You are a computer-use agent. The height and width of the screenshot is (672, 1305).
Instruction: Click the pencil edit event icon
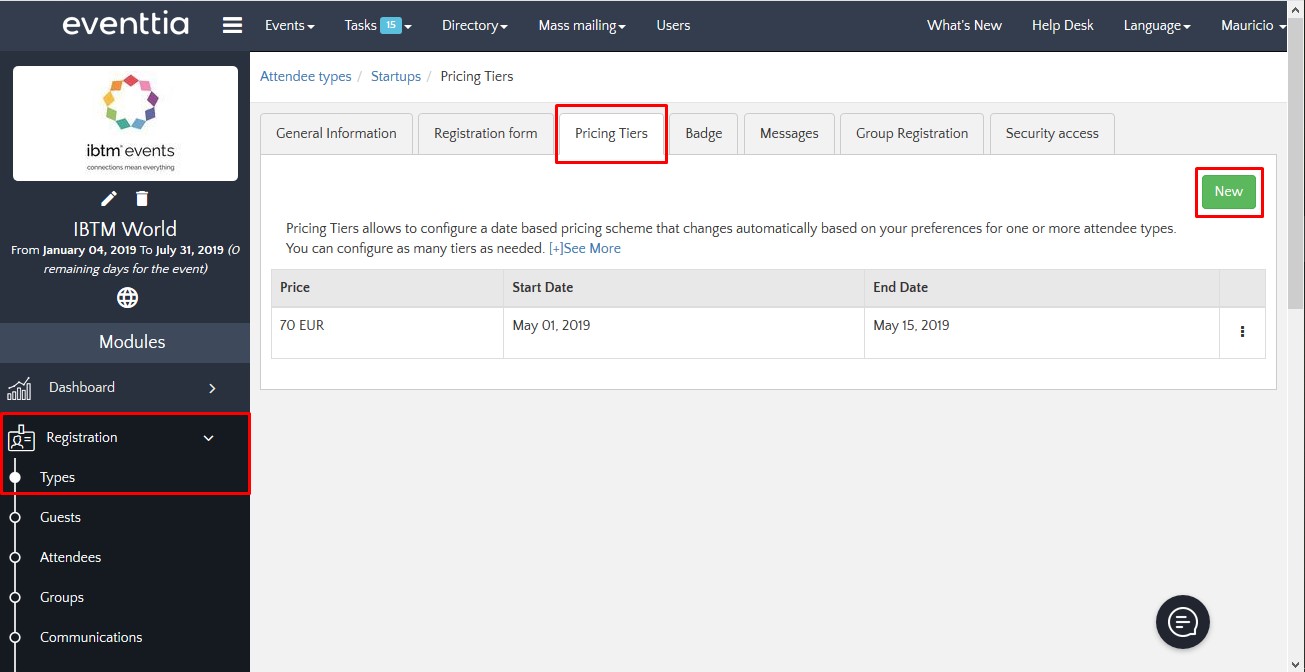[x=109, y=198]
